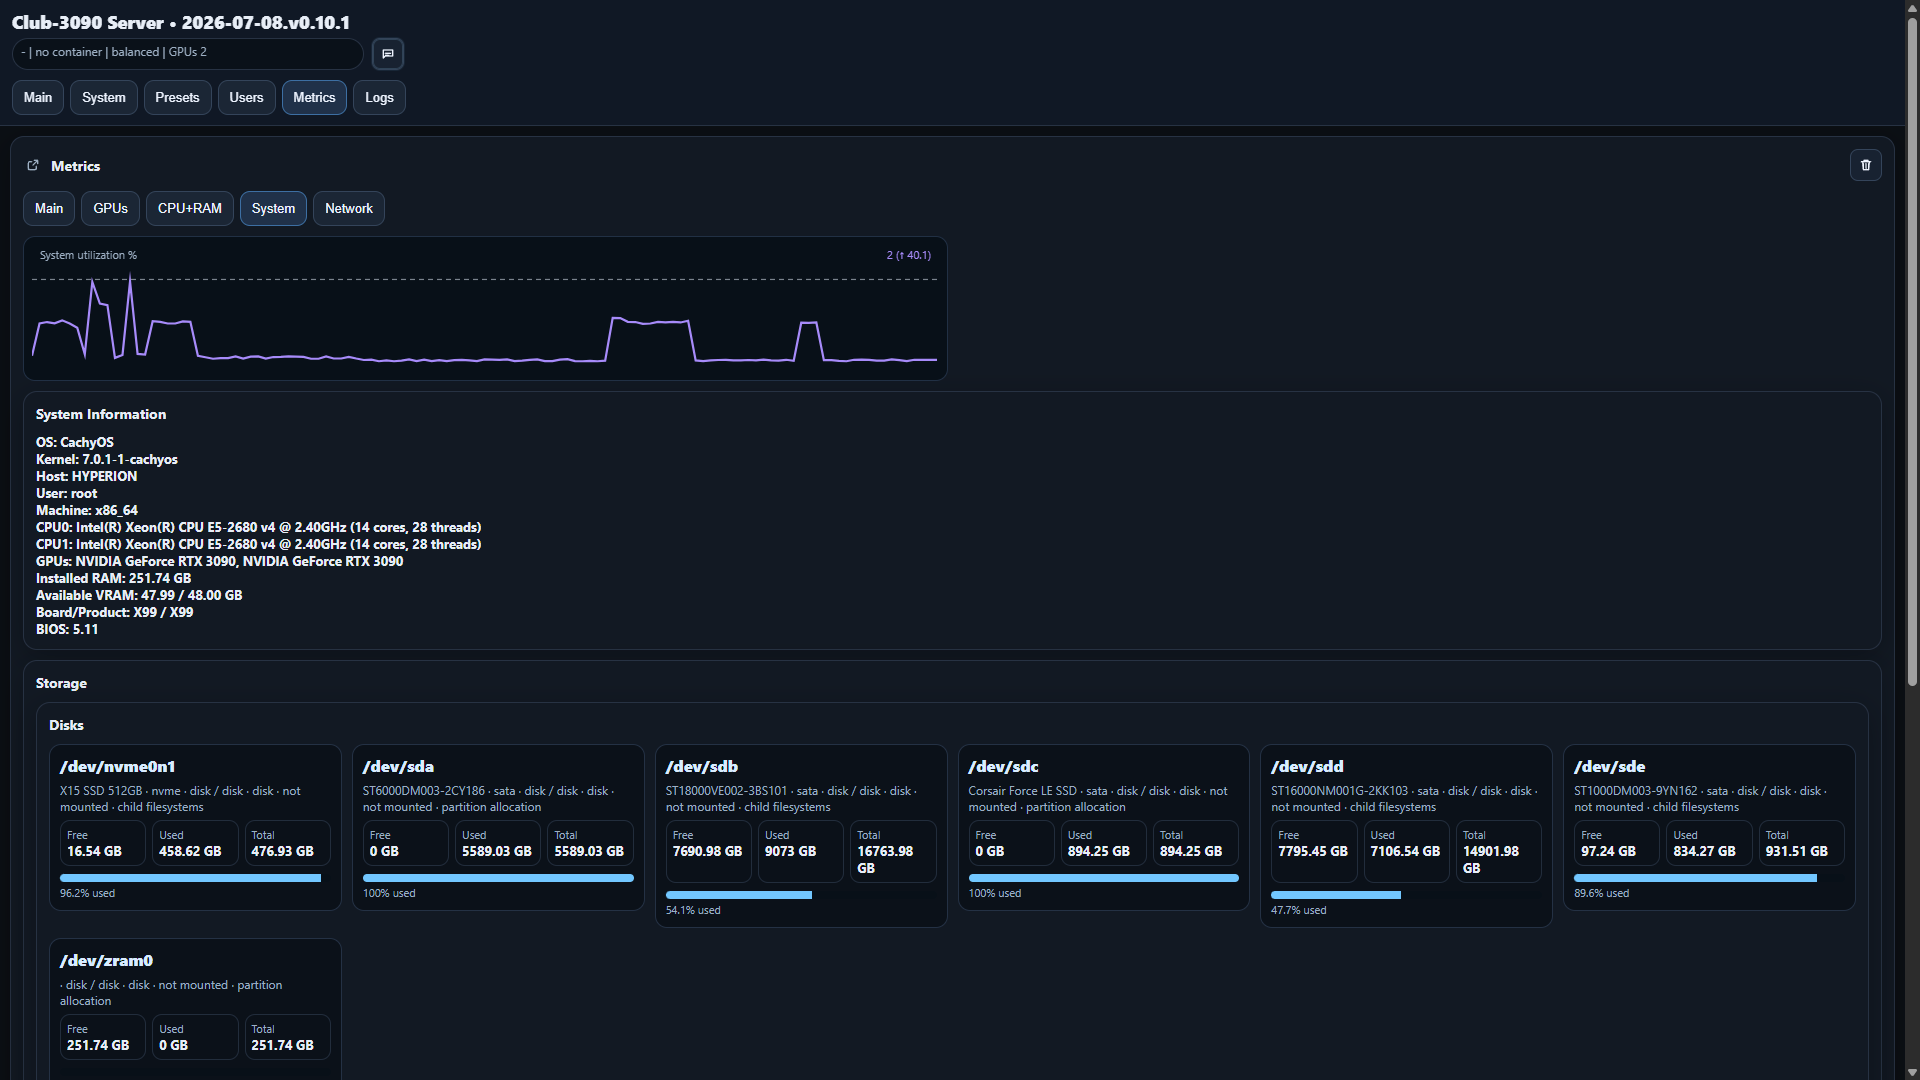The height and width of the screenshot is (1080, 1920).
Task: Click the scrollbar down arrow
Action: 1912,1072
